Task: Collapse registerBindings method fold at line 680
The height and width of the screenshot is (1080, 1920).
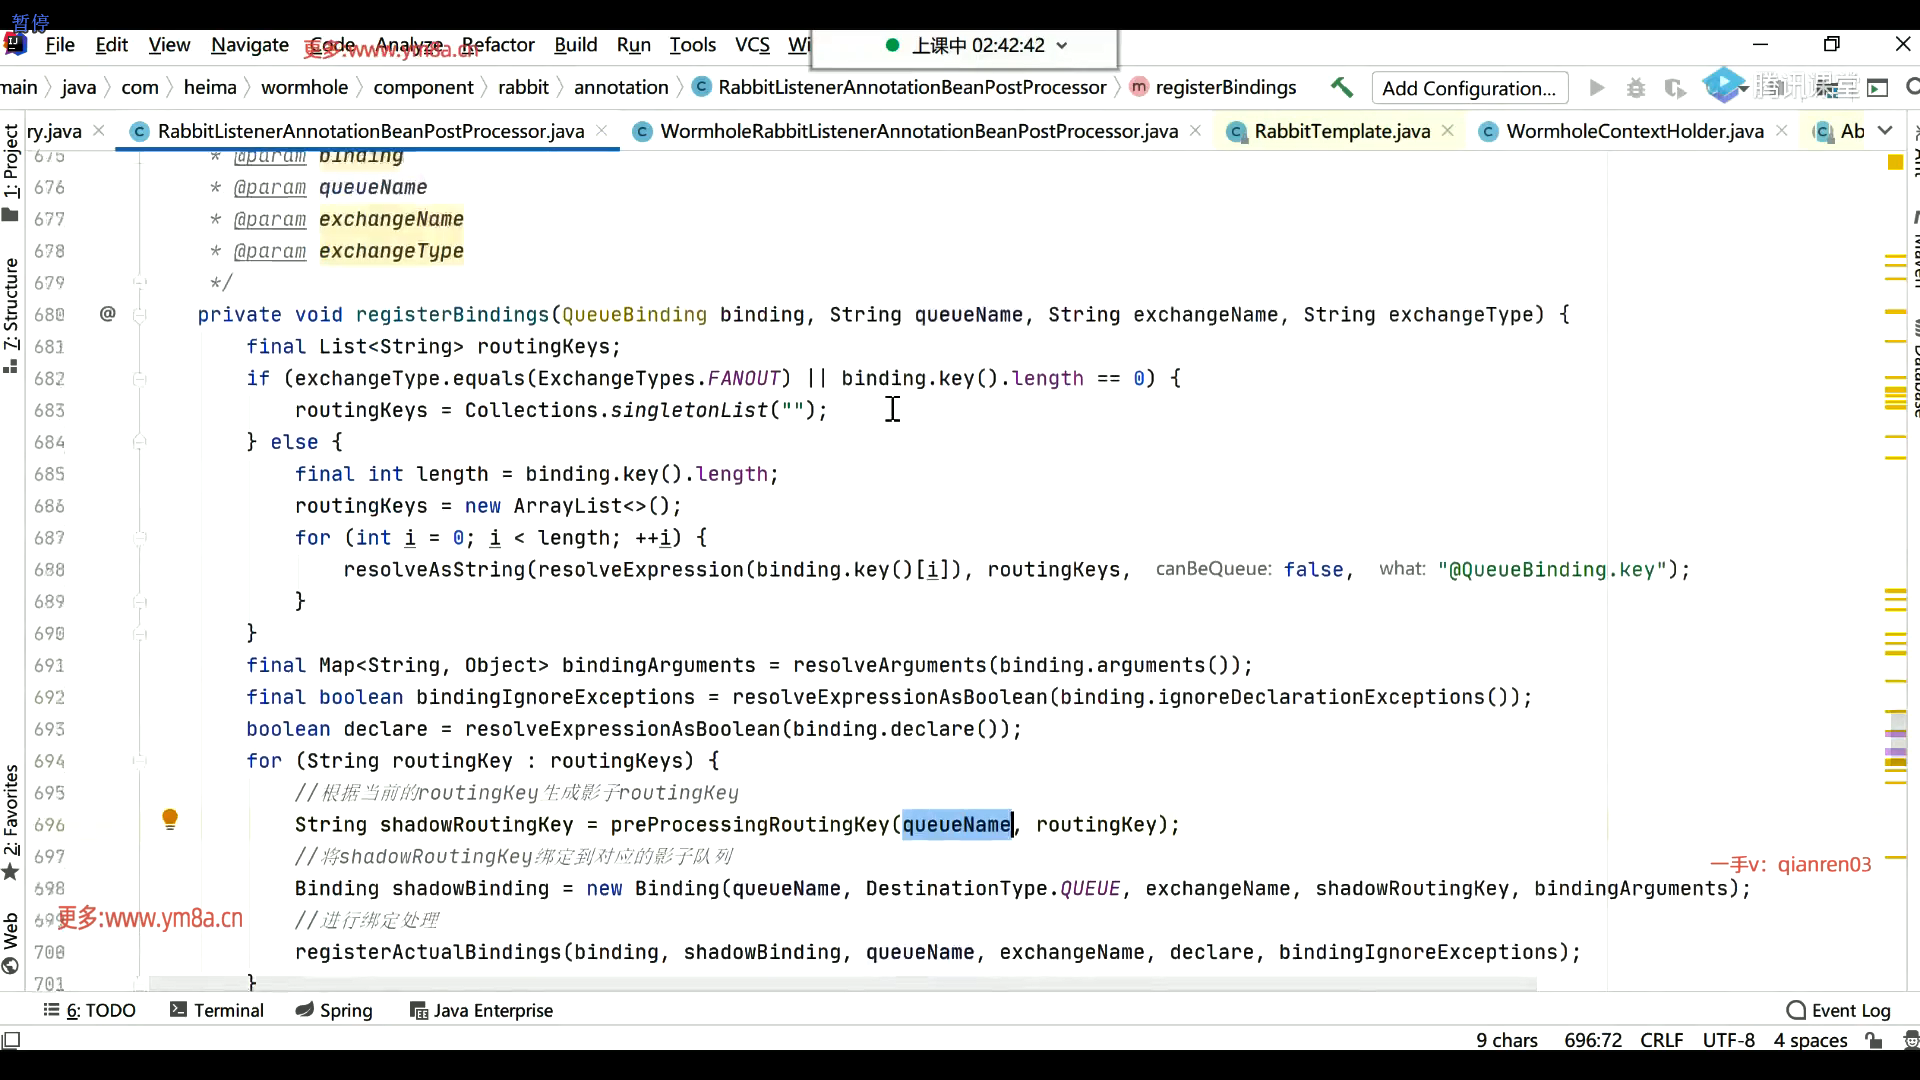Action: (x=140, y=315)
